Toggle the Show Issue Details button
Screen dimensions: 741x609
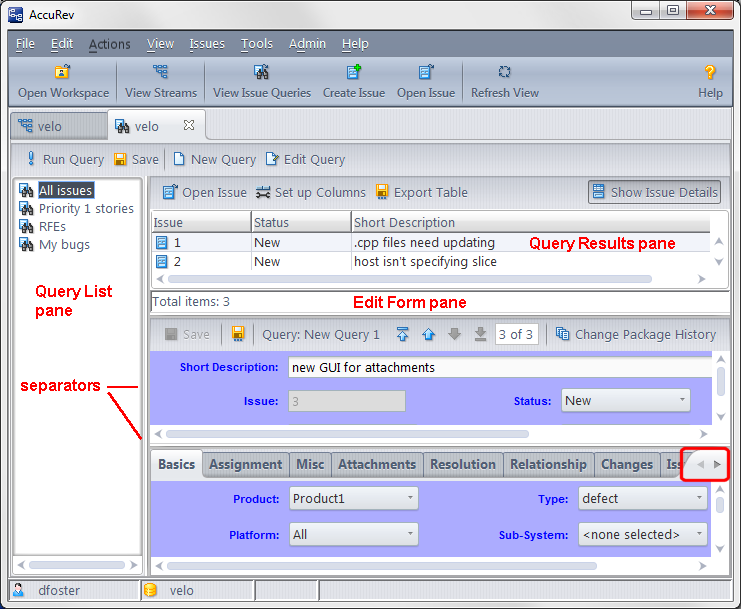point(654,192)
